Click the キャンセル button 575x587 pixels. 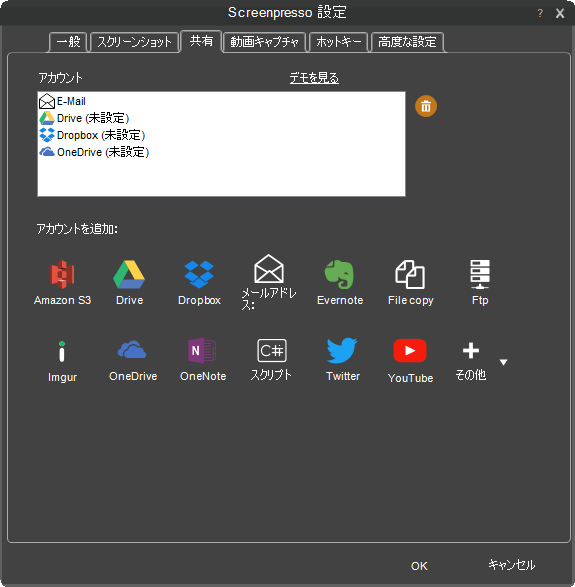pyautogui.click(x=511, y=565)
